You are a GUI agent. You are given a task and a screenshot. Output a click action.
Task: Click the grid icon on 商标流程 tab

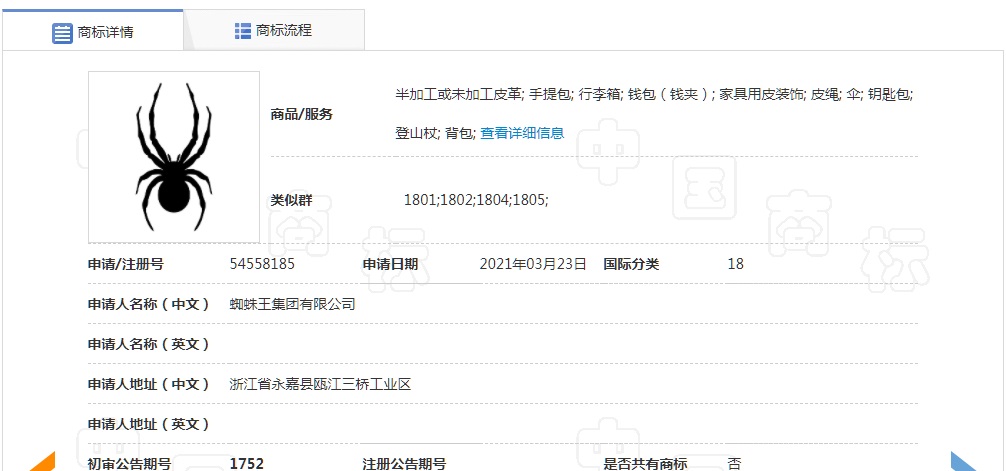click(243, 31)
